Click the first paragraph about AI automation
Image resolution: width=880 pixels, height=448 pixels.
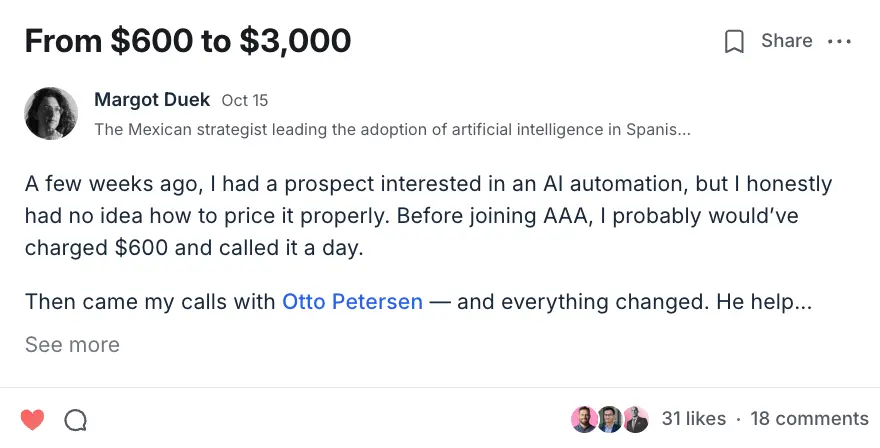(x=428, y=216)
